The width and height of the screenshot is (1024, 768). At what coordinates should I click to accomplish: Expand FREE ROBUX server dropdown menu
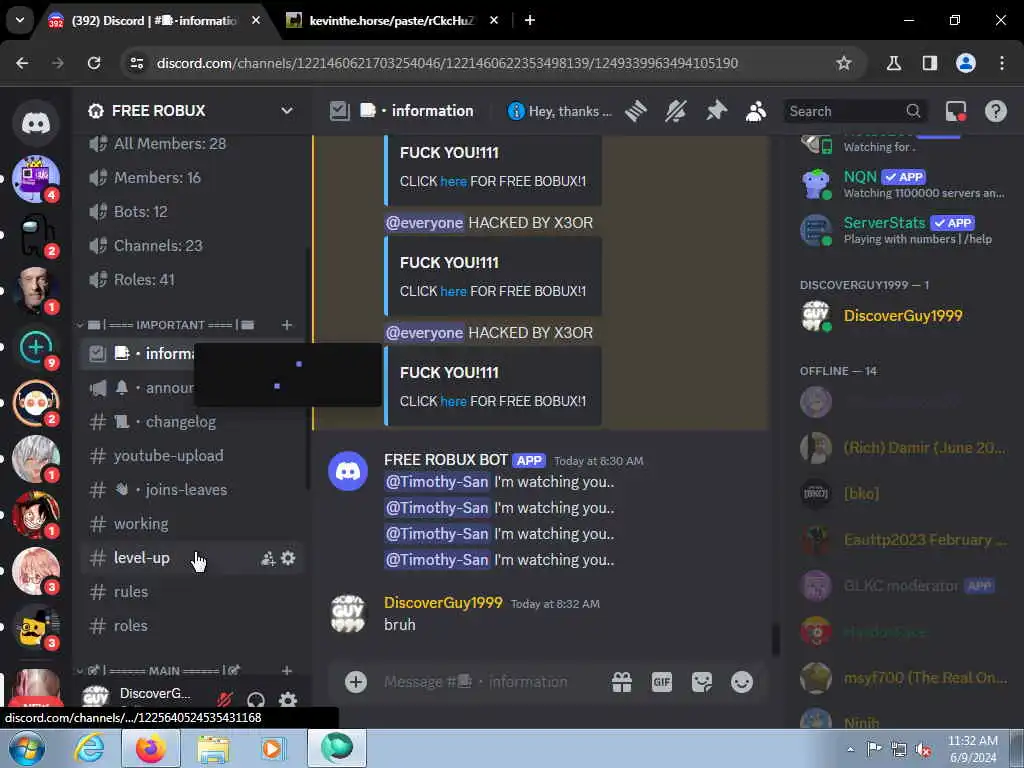287,110
